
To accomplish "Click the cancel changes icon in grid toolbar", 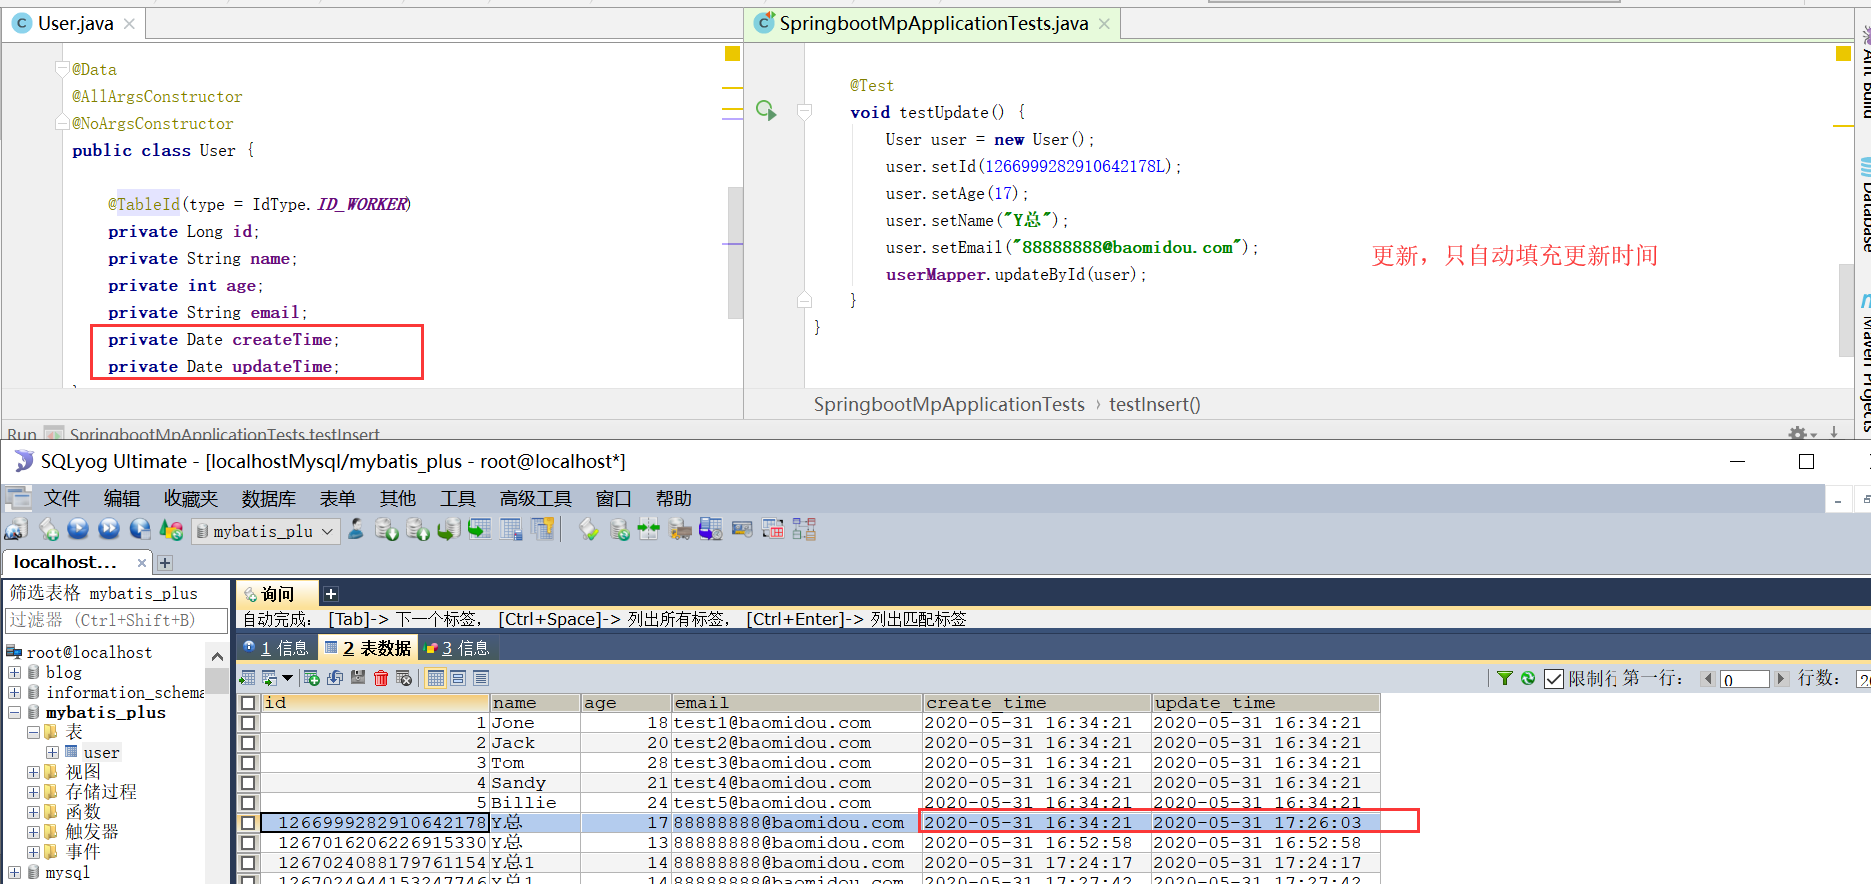I will click(x=404, y=678).
